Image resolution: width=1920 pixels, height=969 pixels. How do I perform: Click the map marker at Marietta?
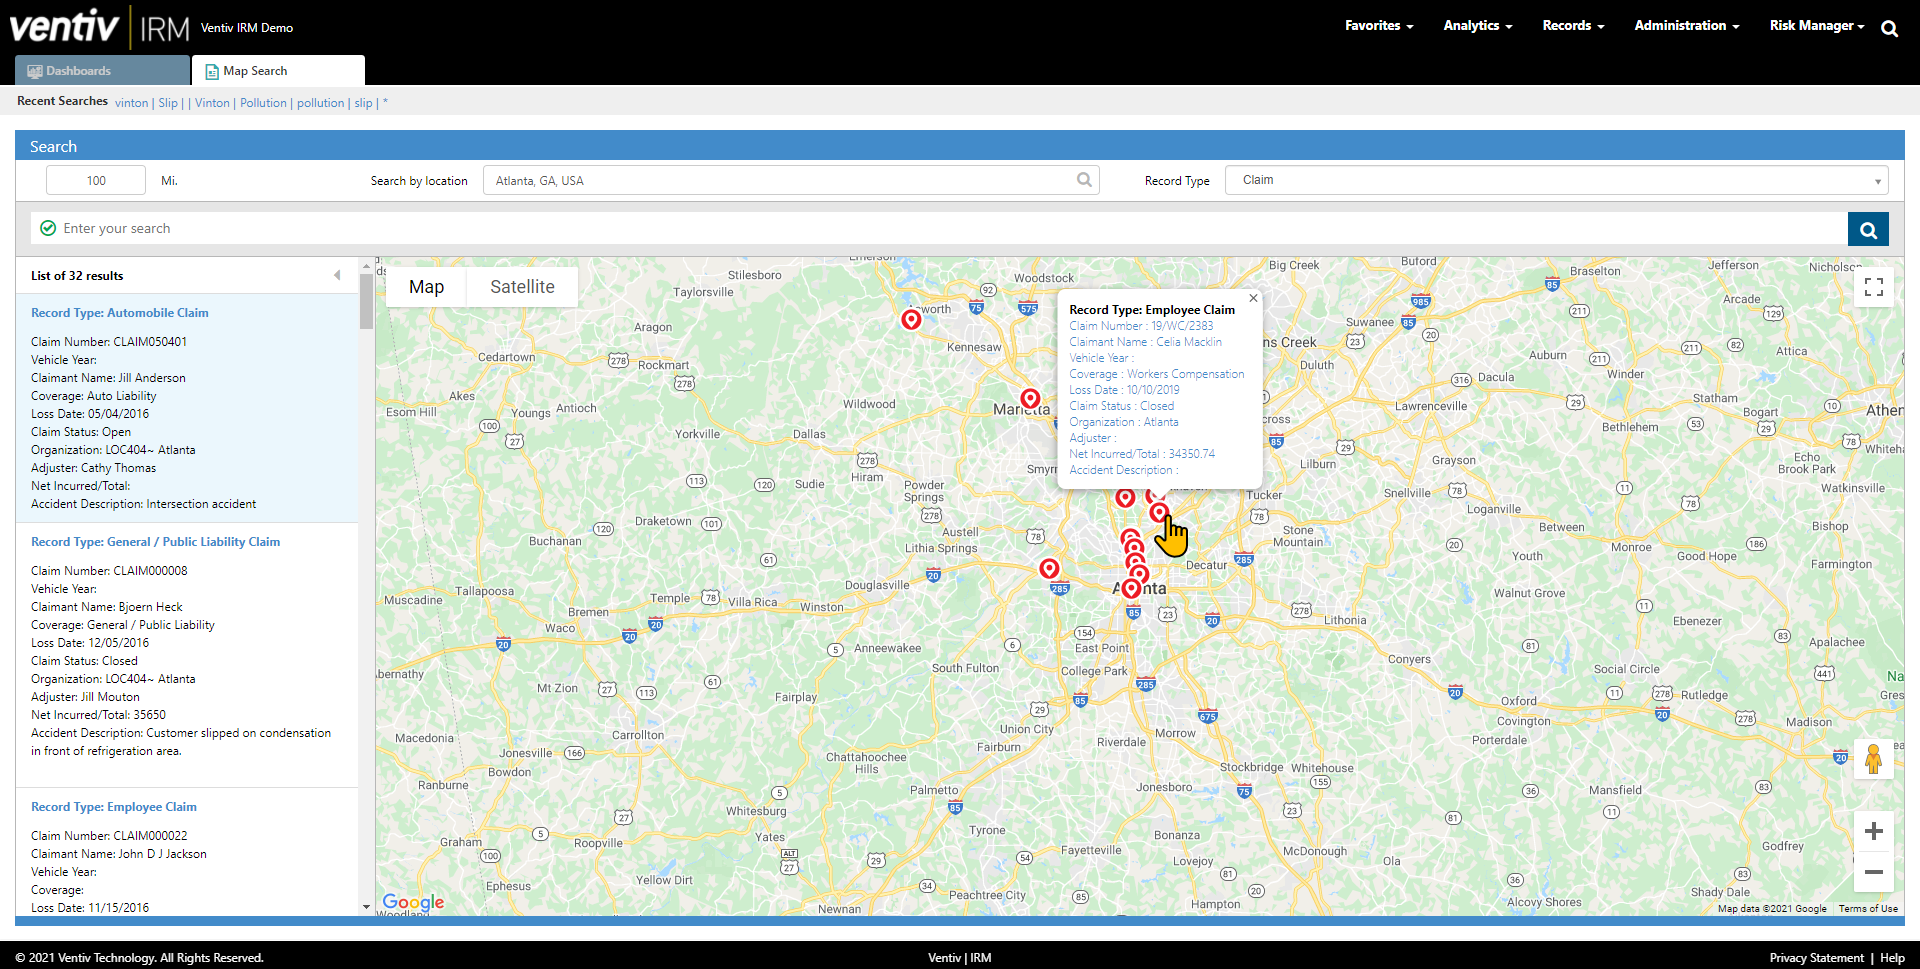[1030, 398]
